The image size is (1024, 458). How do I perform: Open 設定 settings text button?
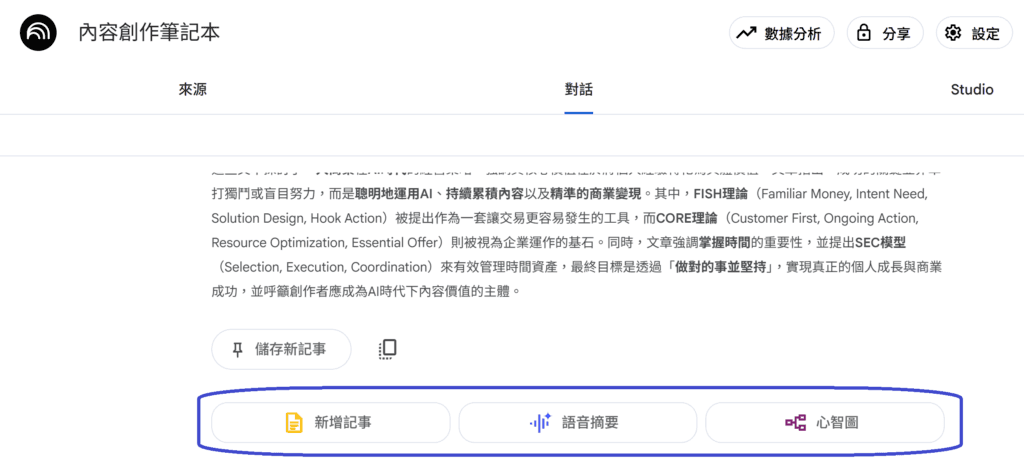pyautogui.click(x=985, y=33)
